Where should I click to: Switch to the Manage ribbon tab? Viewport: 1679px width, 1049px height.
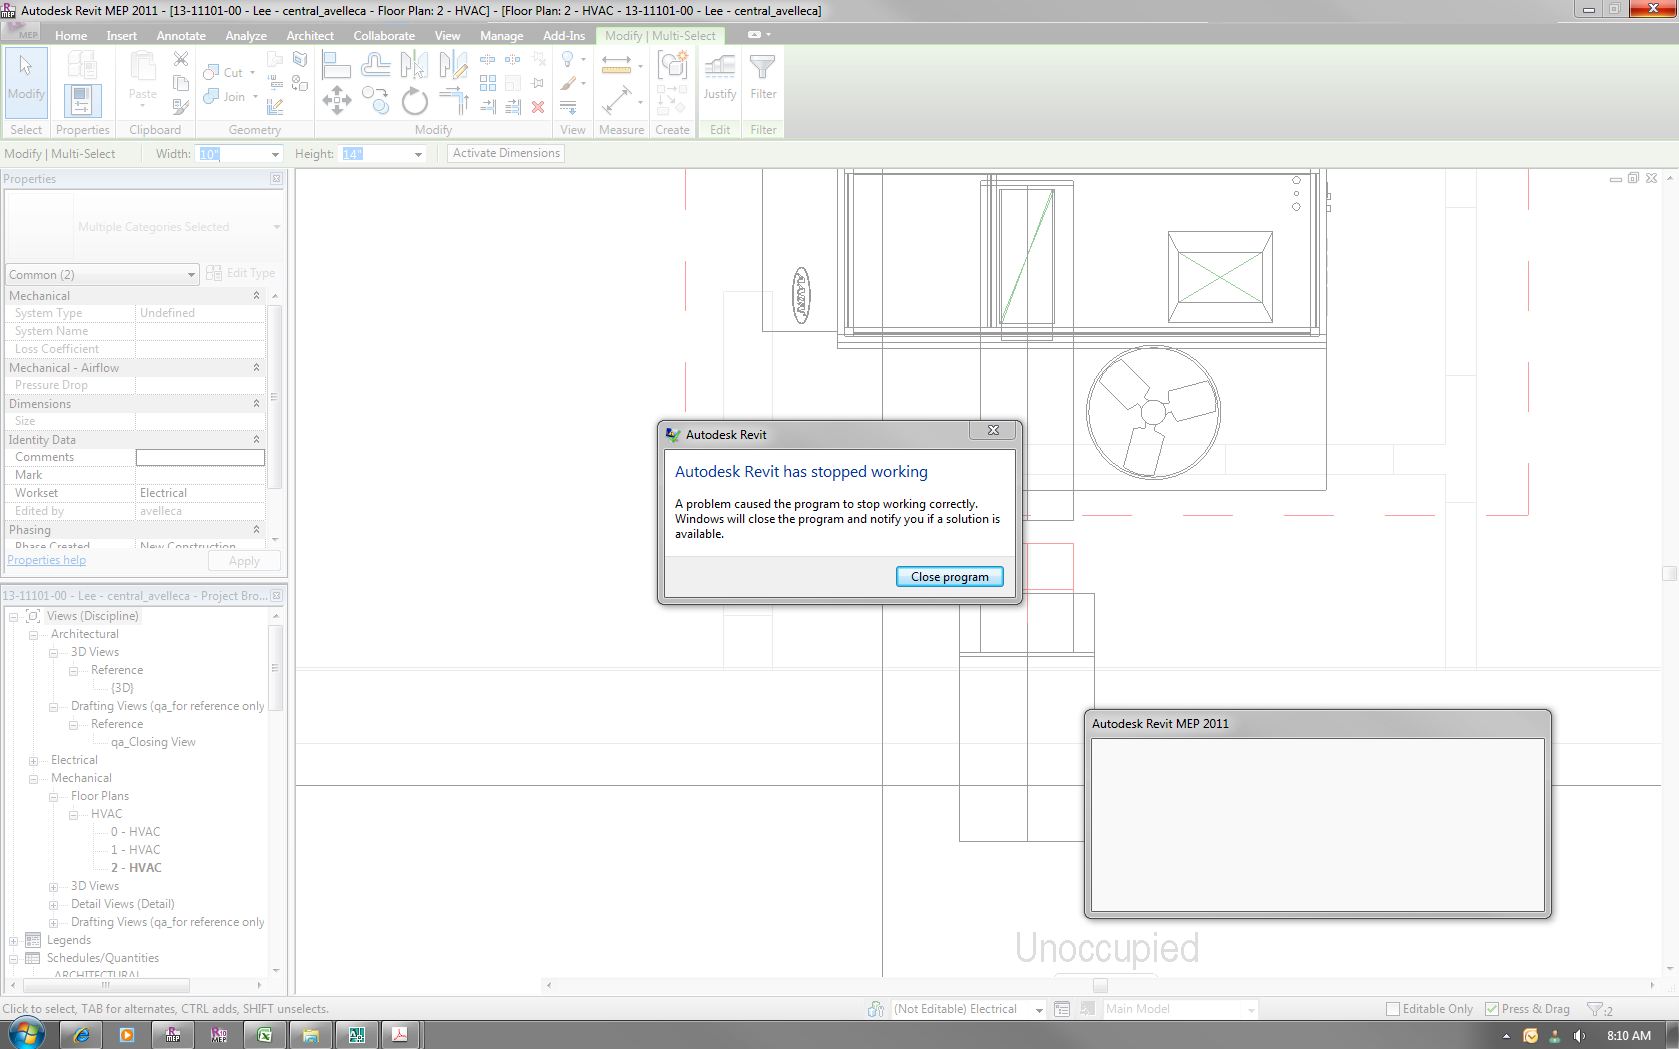501,35
